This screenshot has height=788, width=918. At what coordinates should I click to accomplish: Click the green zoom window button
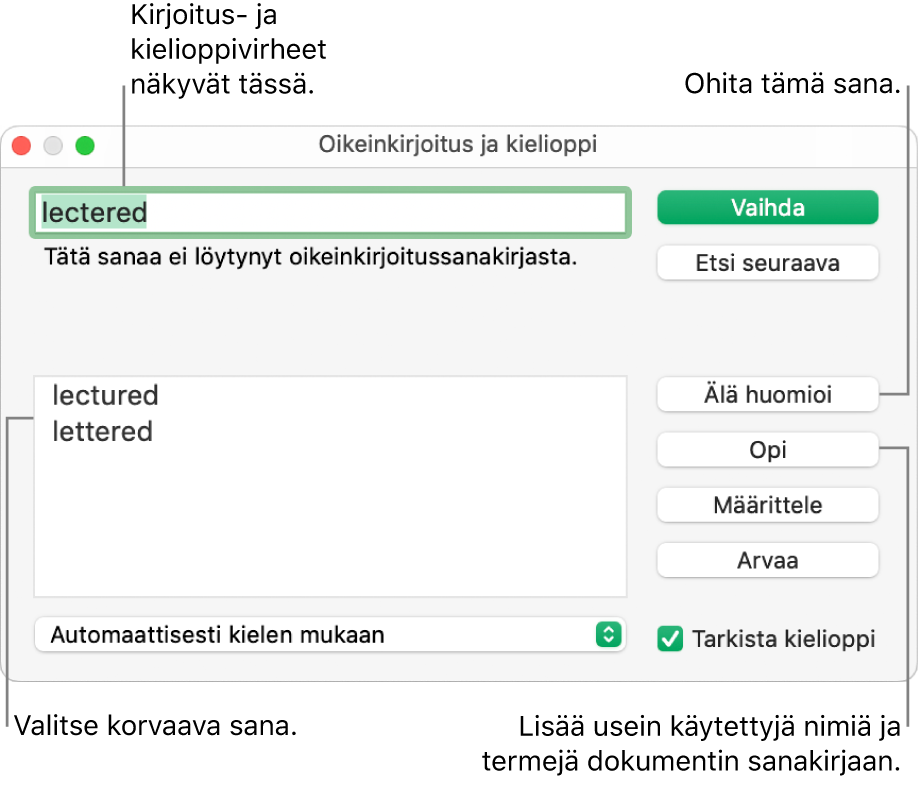(85, 145)
